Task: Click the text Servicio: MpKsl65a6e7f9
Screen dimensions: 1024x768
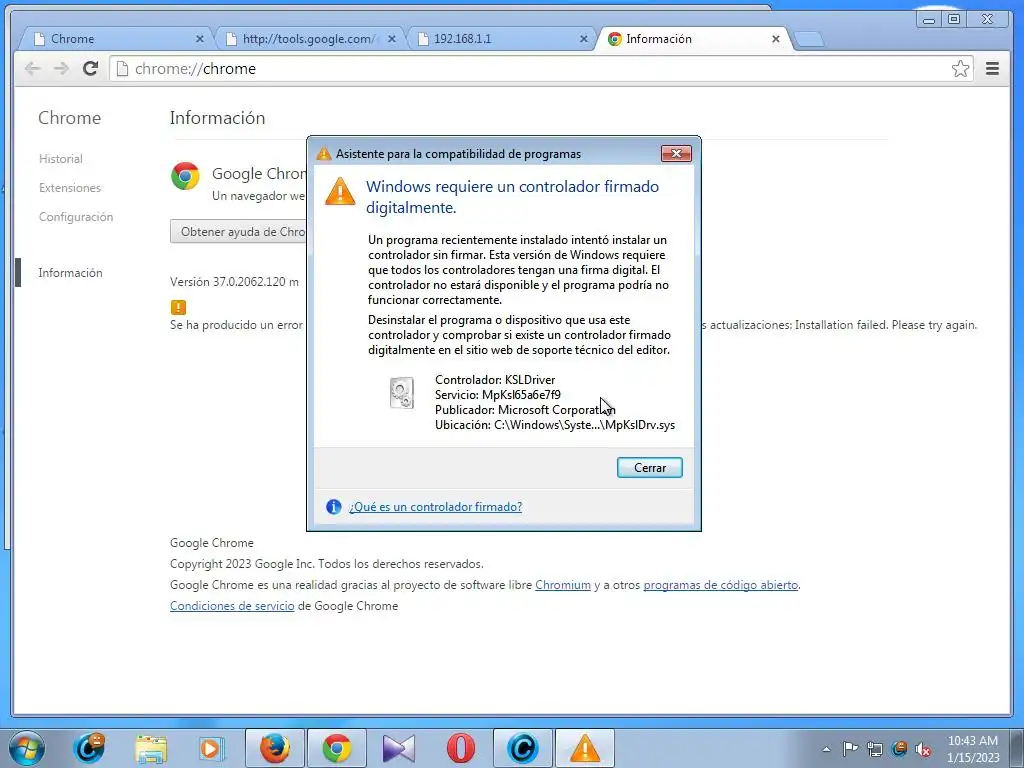Action: point(498,395)
